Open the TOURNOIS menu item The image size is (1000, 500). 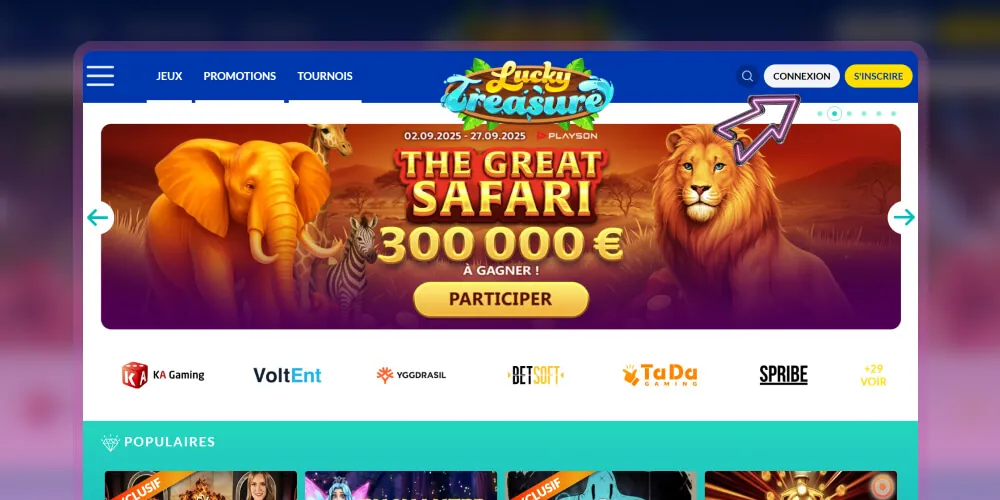pyautogui.click(x=325, y=76)
